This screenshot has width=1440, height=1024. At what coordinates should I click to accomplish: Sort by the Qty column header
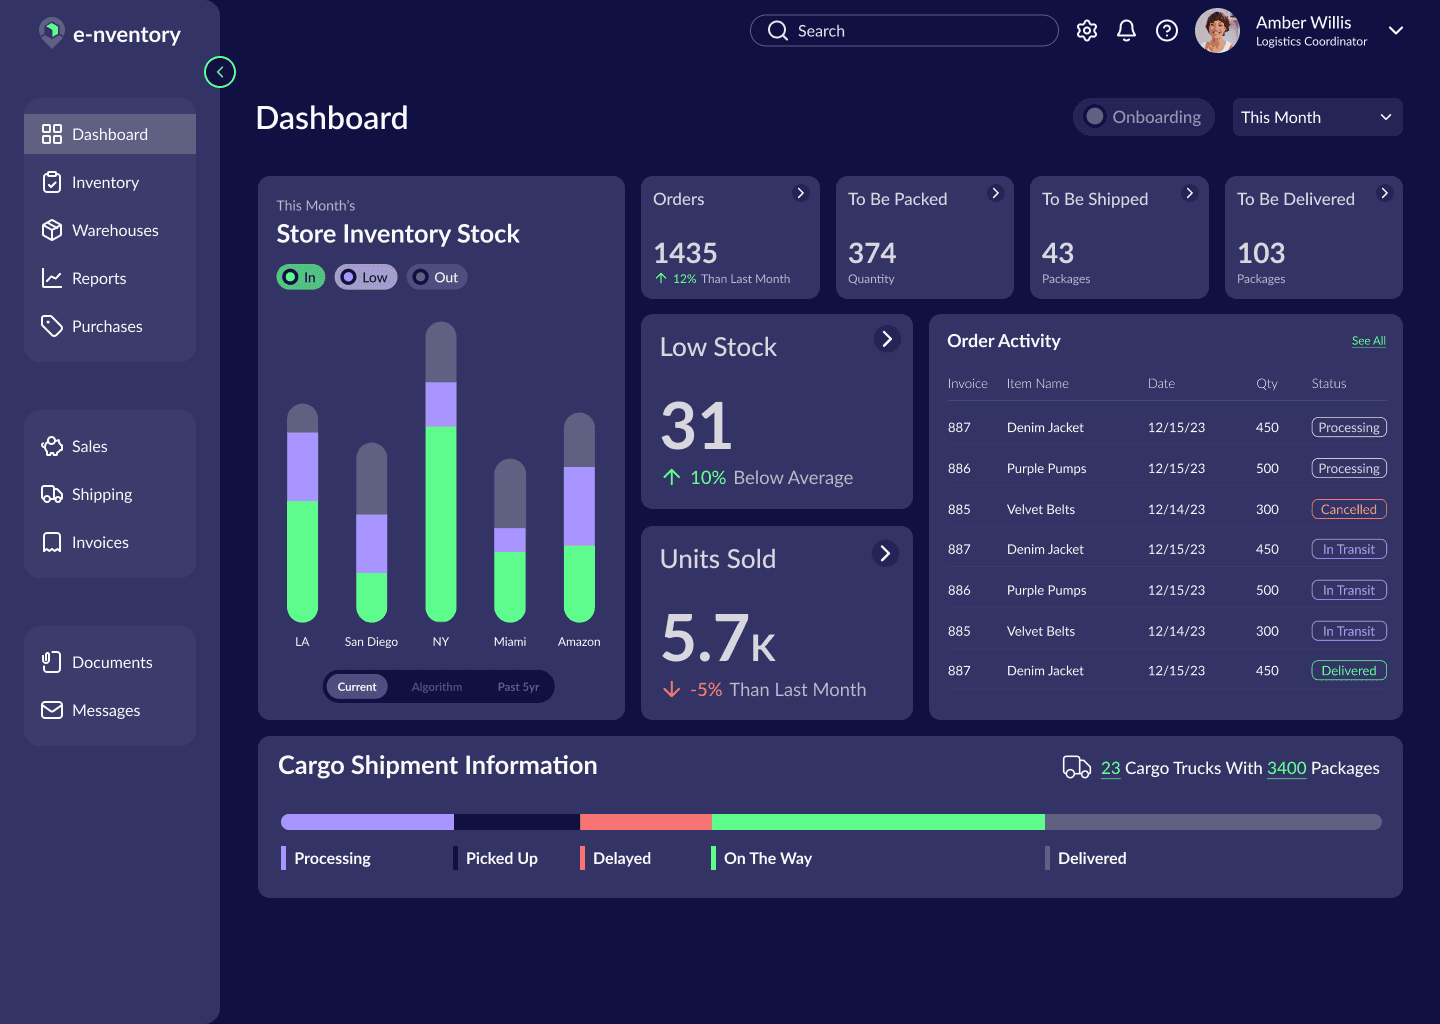tap(1267, 384)
